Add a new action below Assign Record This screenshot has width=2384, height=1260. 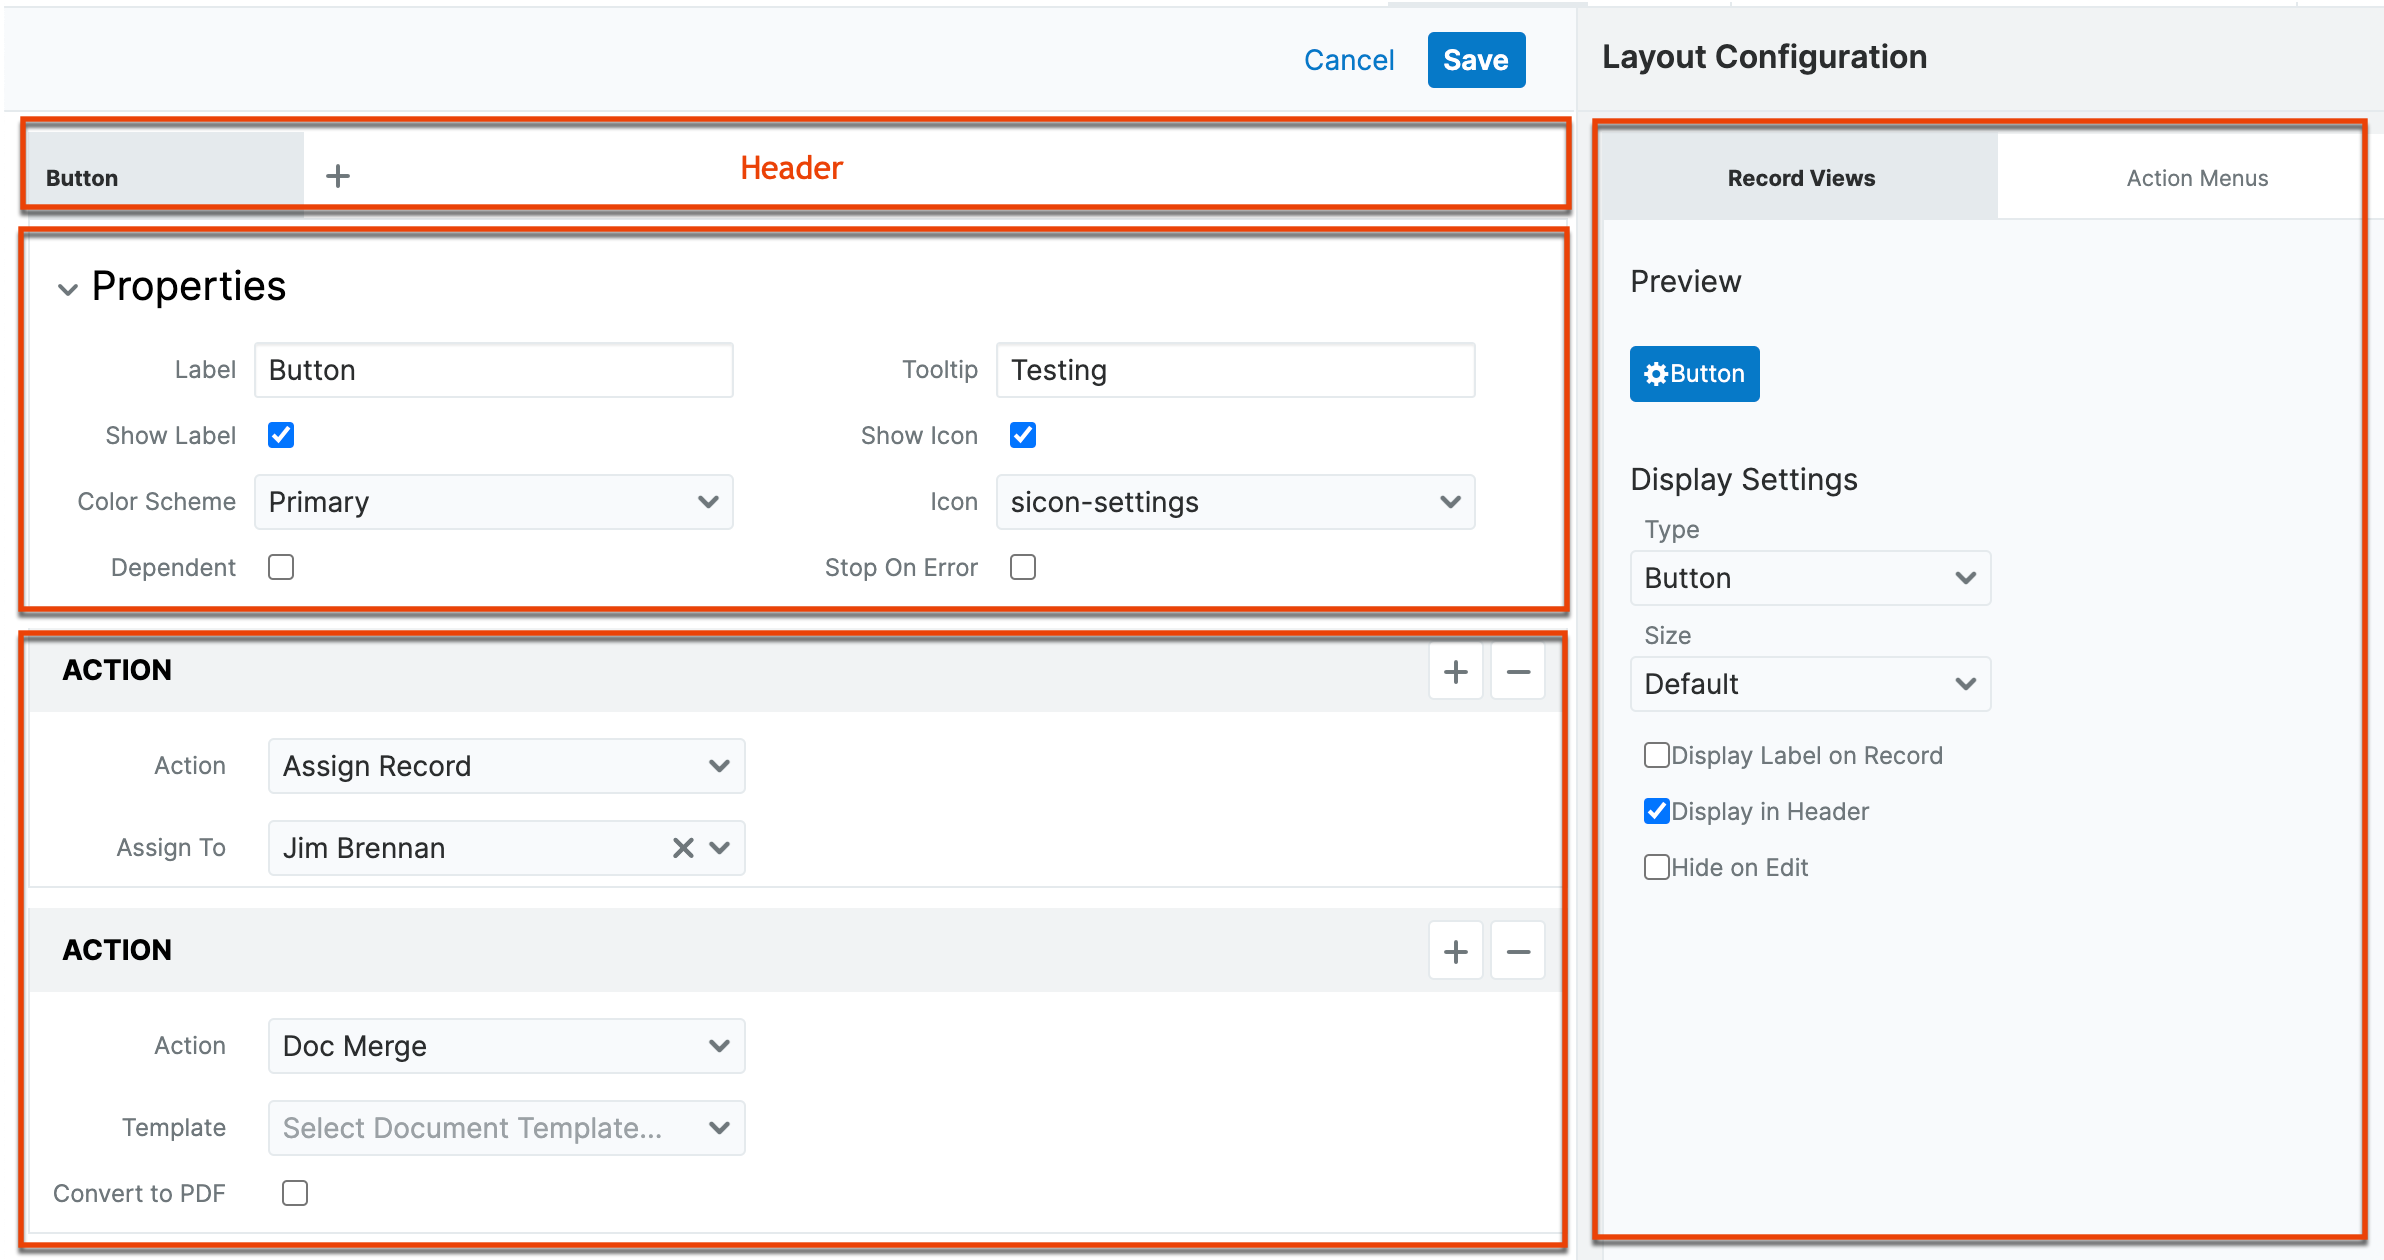(x=1456, y=671)
